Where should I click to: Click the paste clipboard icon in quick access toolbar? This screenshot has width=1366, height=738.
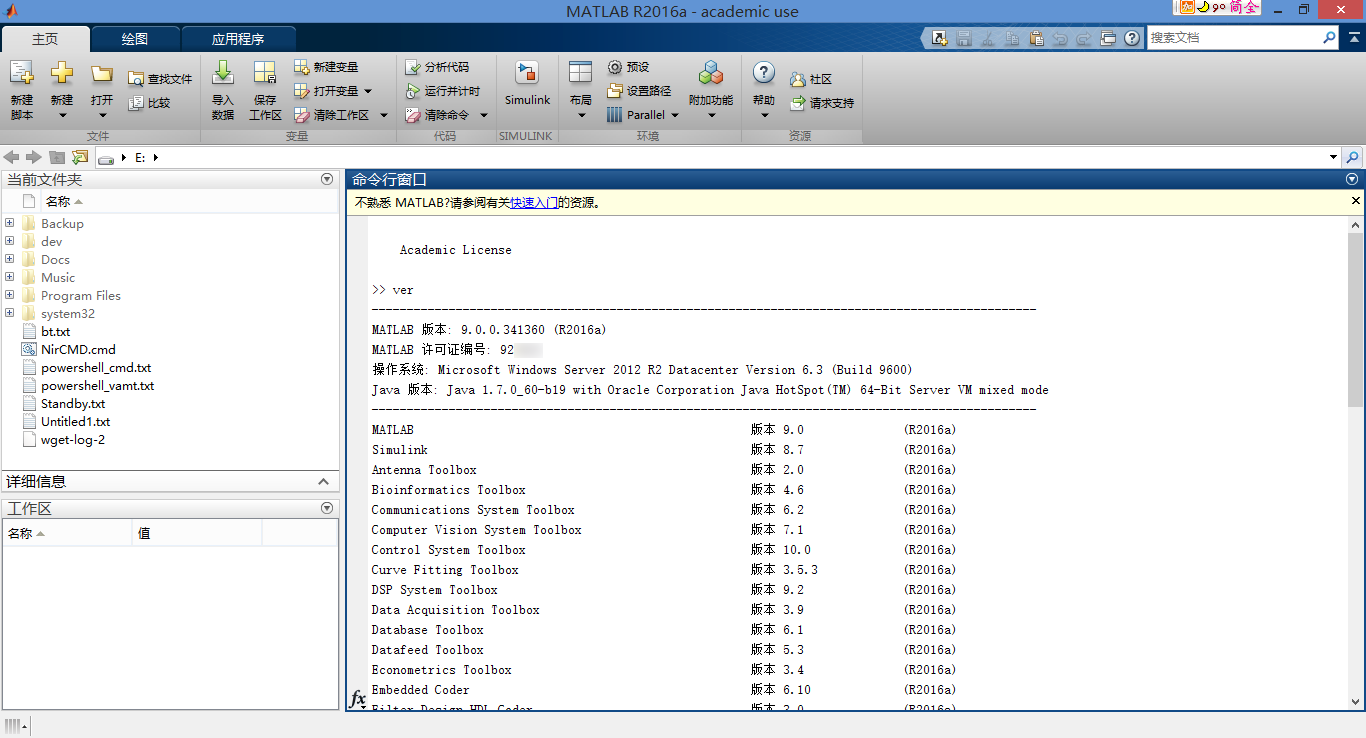tap(1036, 38)
